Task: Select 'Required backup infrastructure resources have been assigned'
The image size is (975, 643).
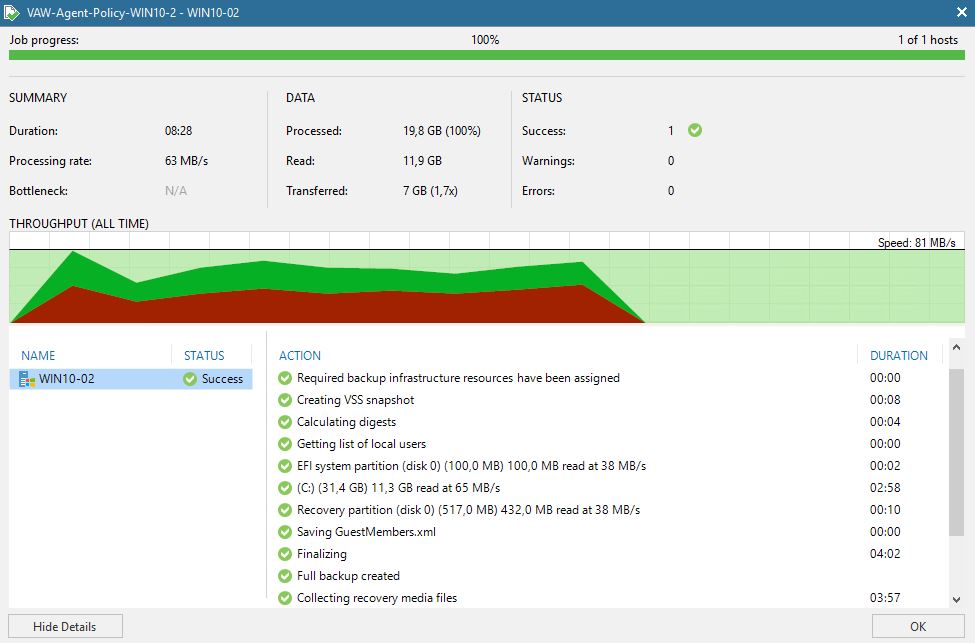Action: point(458,378)
